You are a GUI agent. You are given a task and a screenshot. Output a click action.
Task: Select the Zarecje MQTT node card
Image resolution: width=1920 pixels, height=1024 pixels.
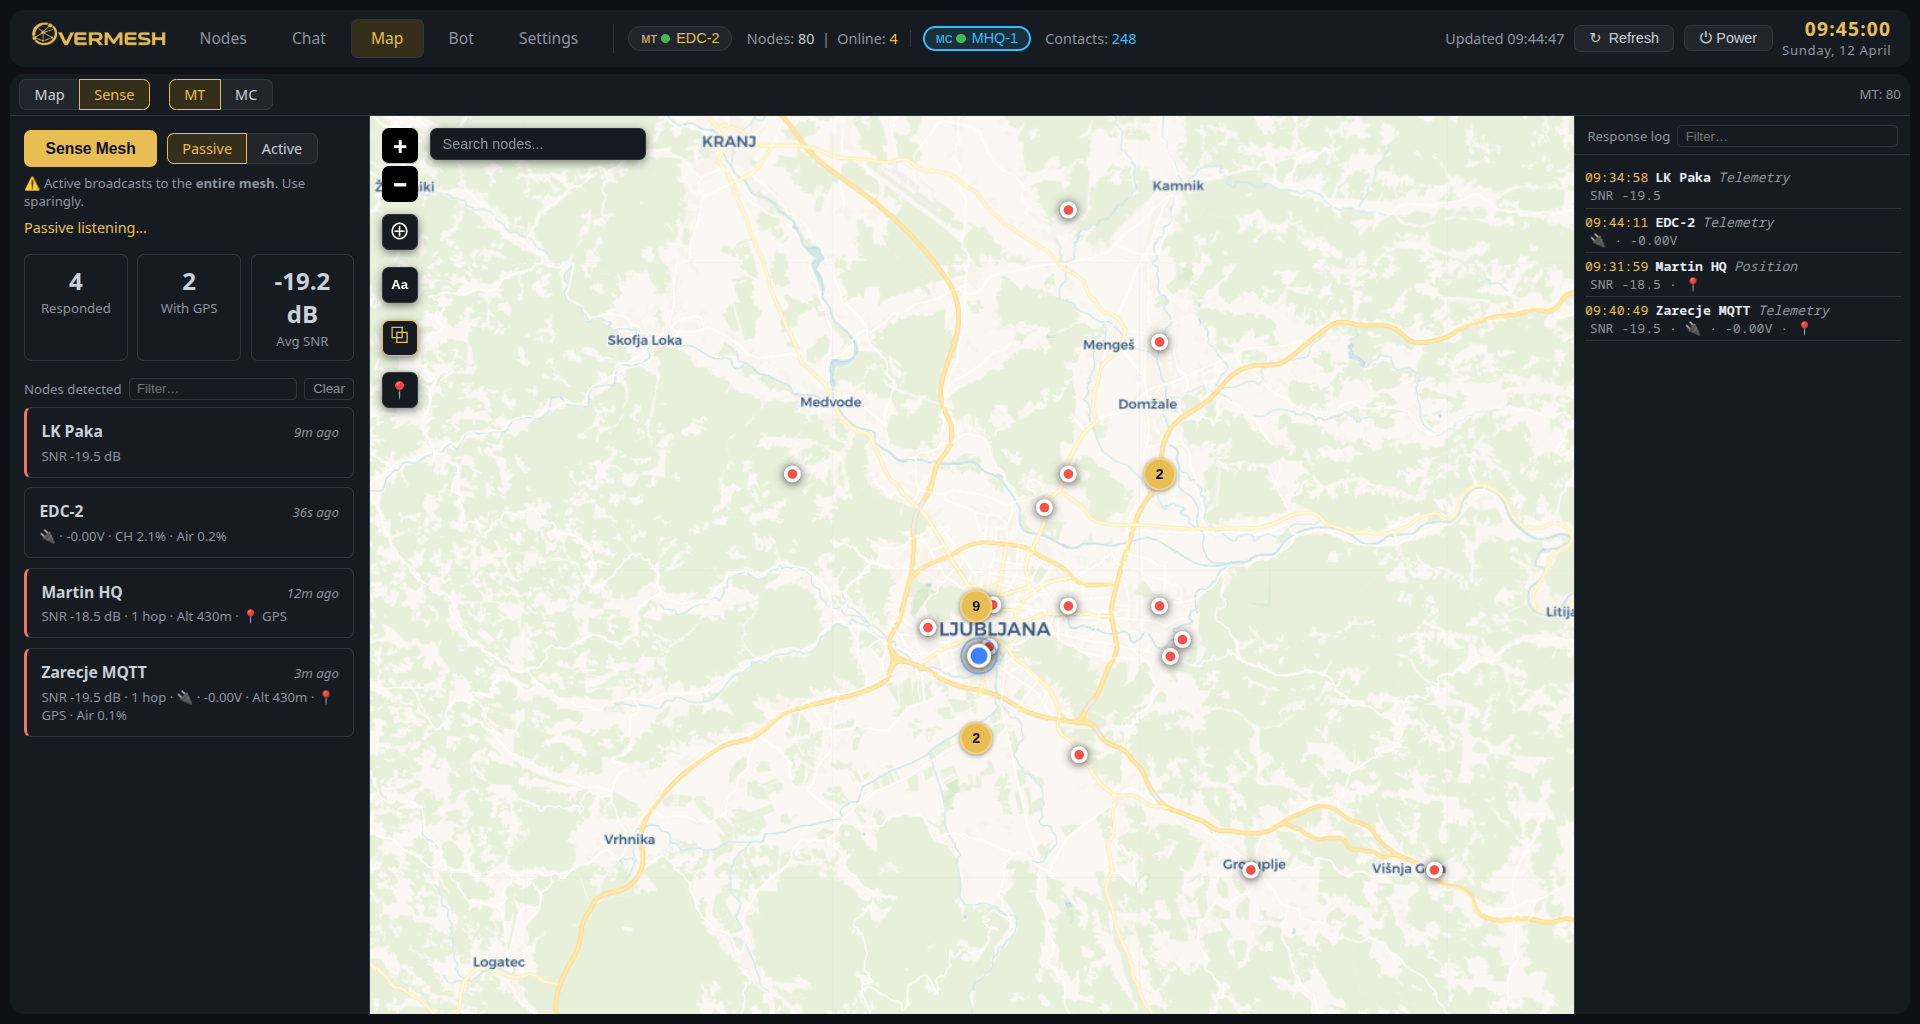[189, 692]
